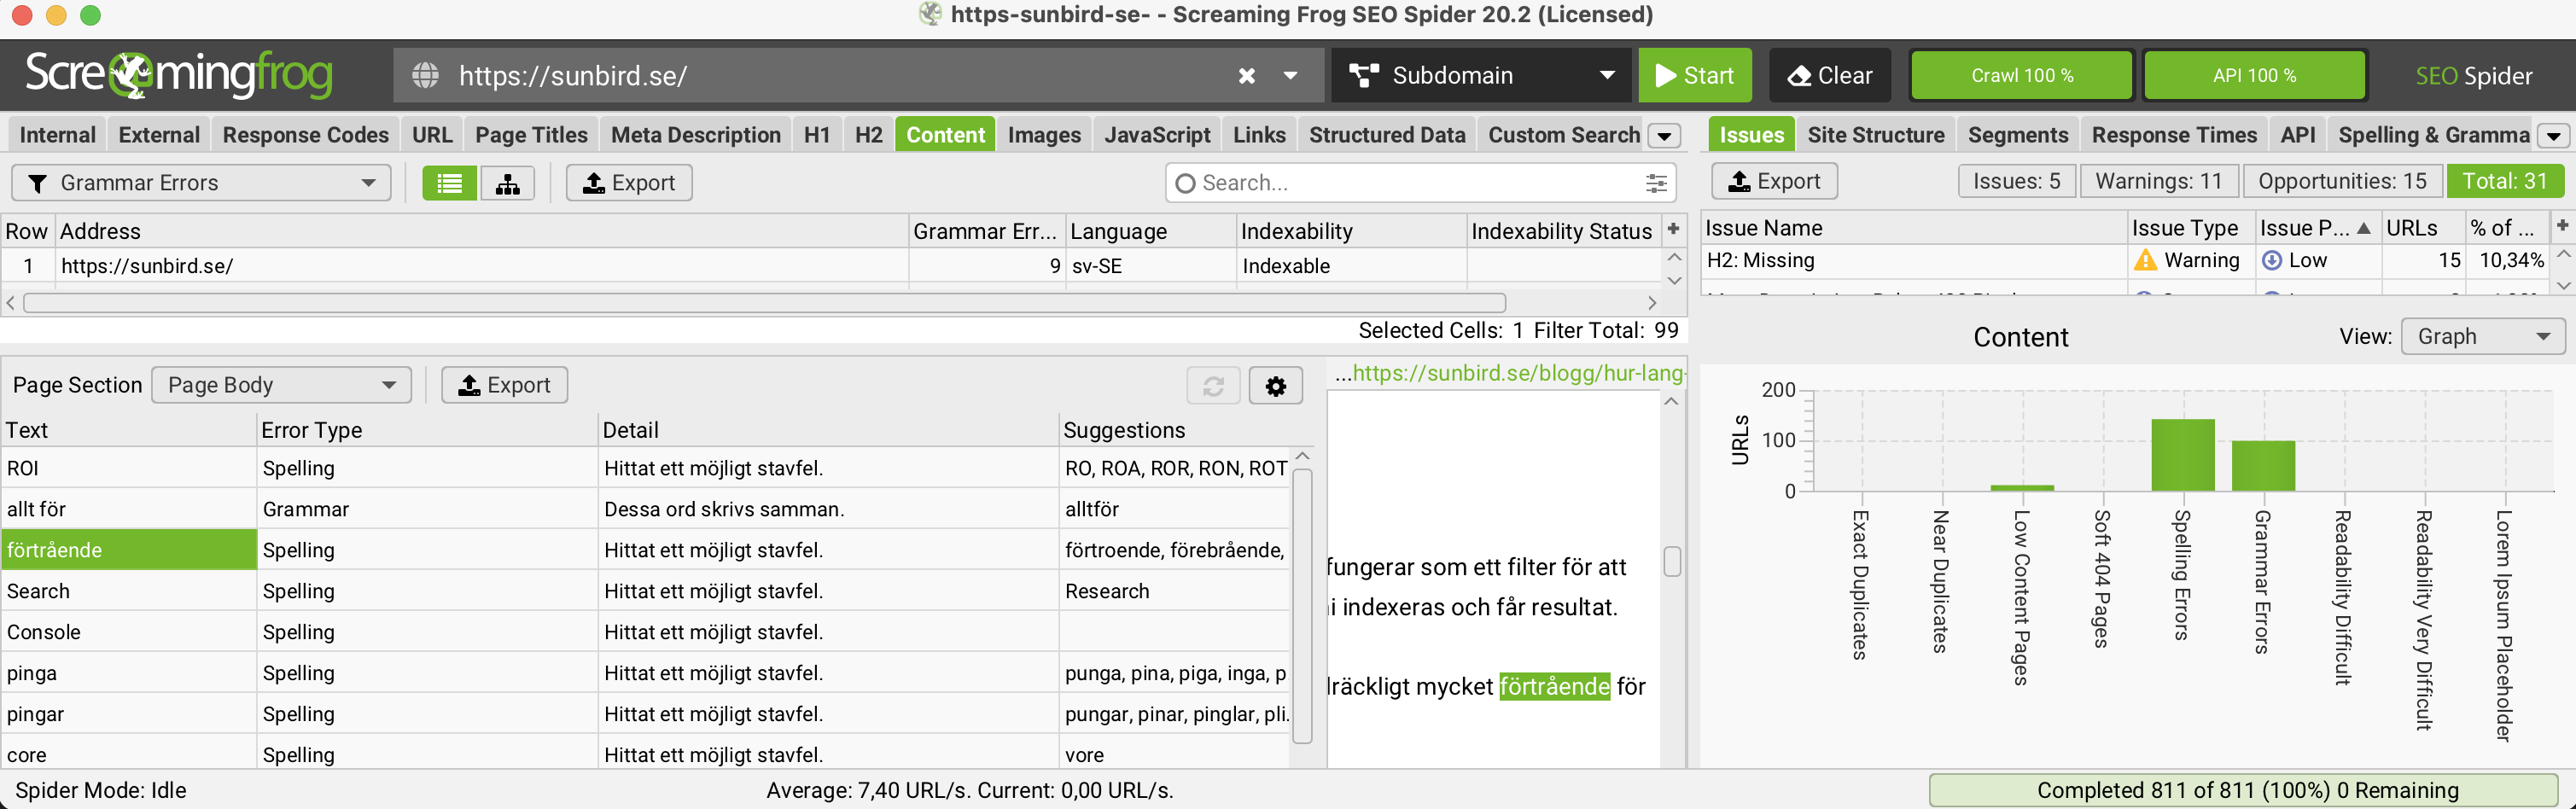Add a column to the main table
This screenshot has height=809, width=2576.
[x=1673, y=229]
